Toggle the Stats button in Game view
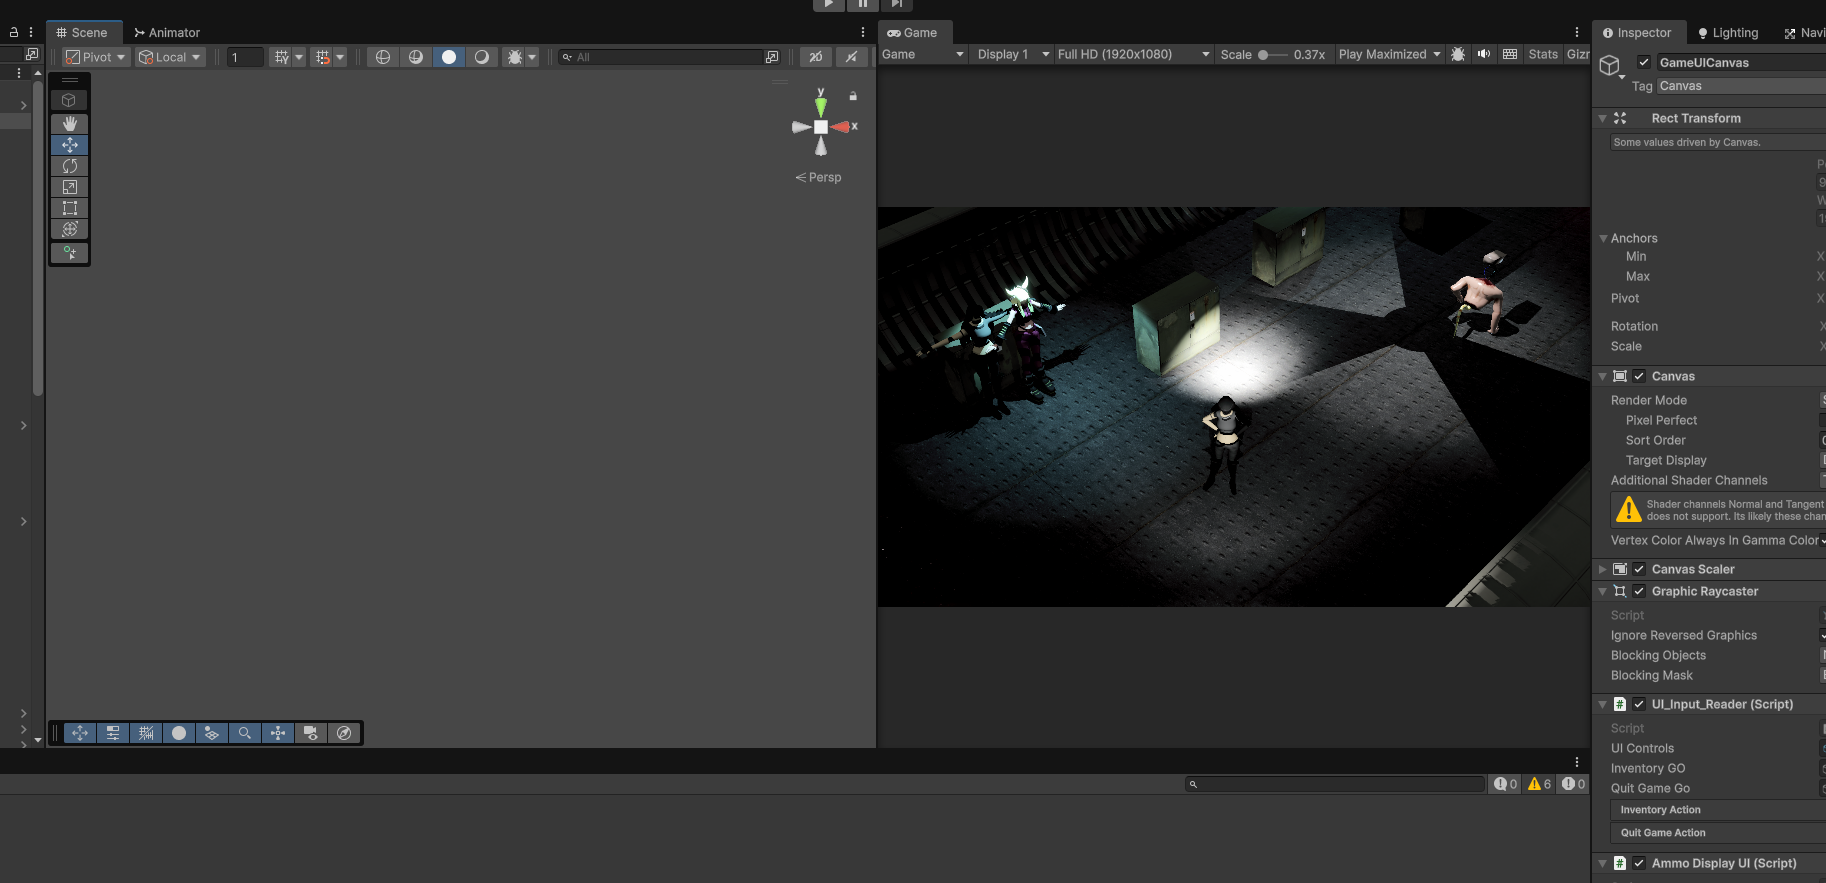The image size is (1826, 883). coord(1543,54)
